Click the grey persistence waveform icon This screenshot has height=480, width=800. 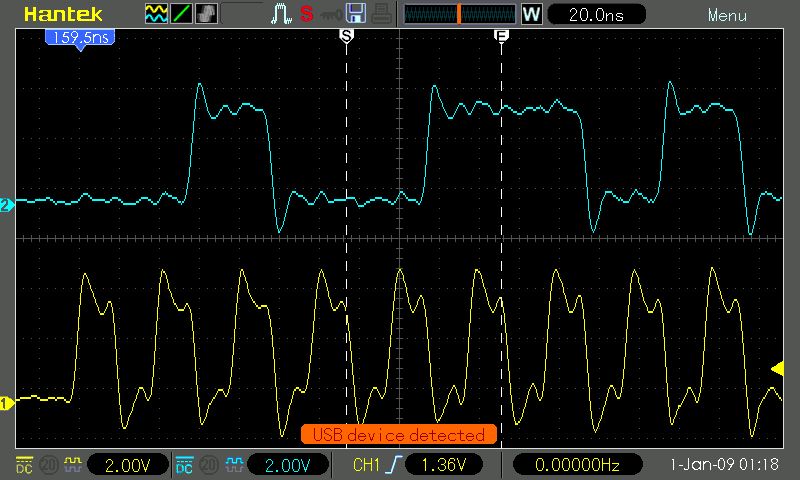(x=206, y=14)
